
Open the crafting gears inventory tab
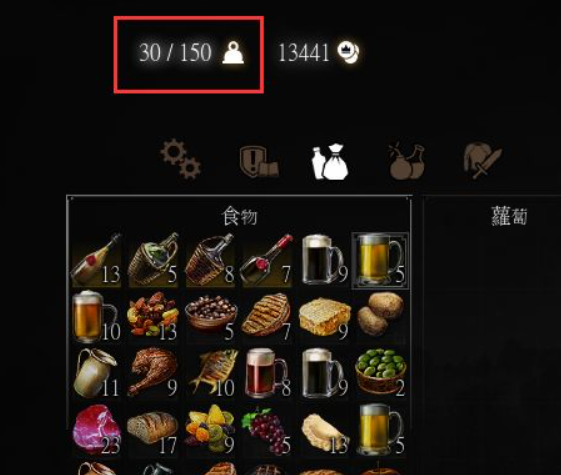[181, 159]
